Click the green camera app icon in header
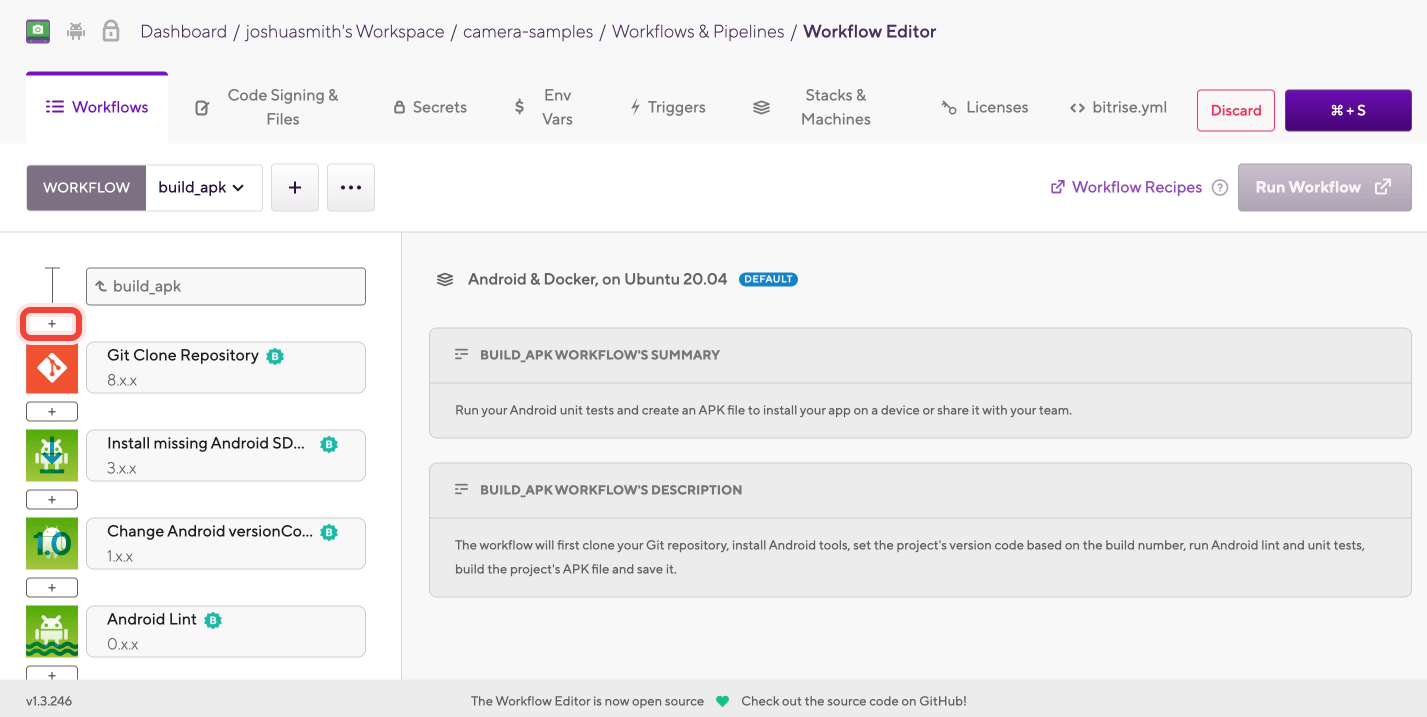This screenshot has width=1427, height=717. point(38,31)
